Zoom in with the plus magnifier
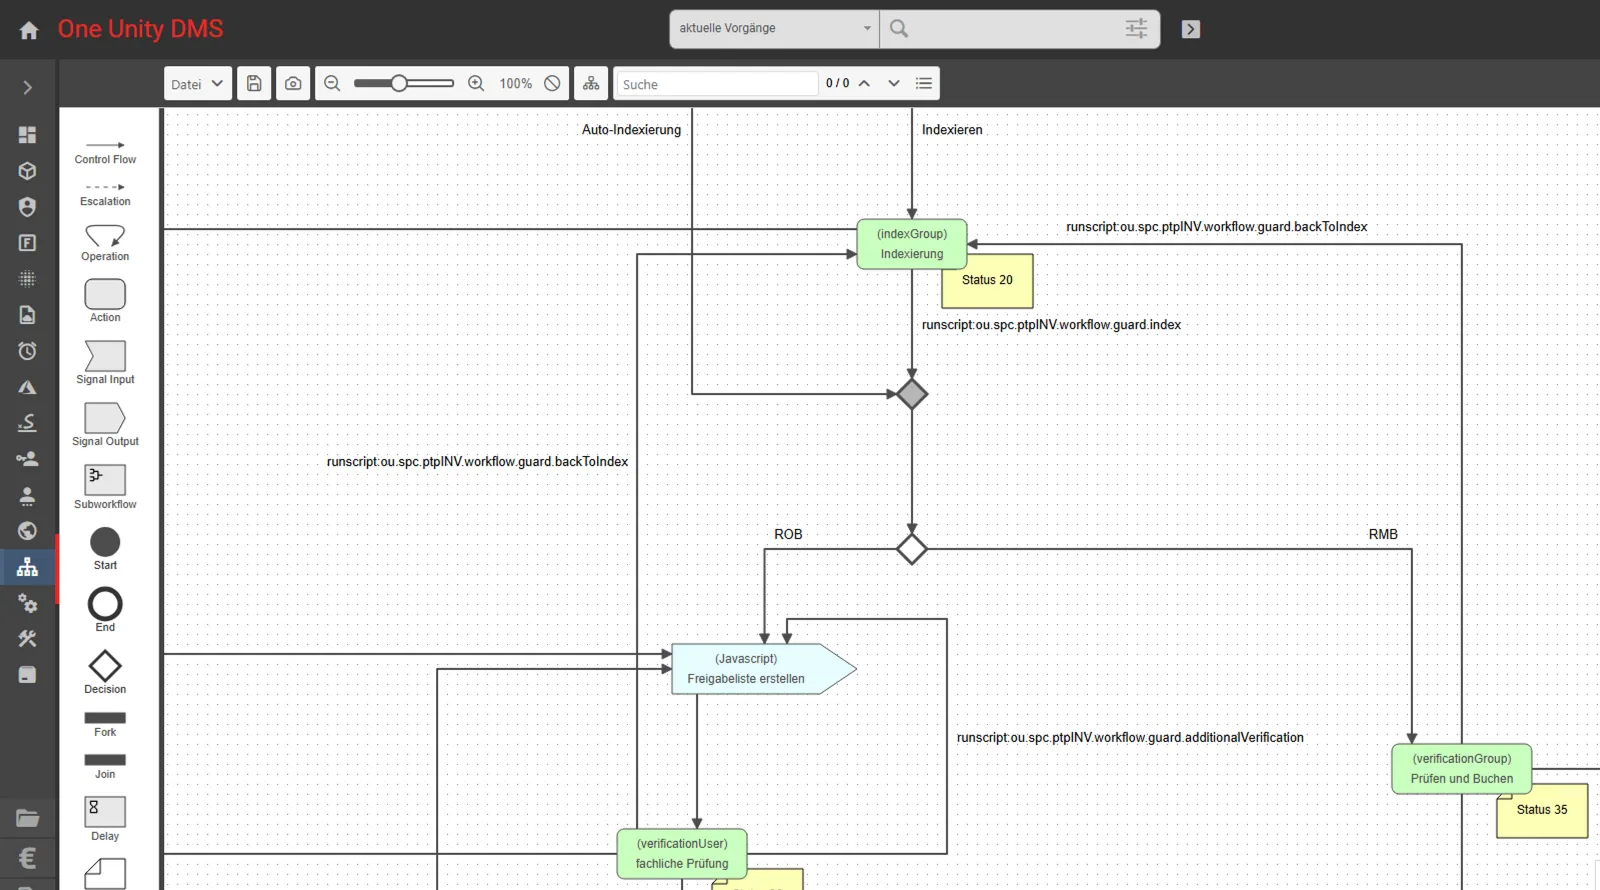The width and height of the screenshot is (1600, 890). pyautogui.click(x=476, y=84)
